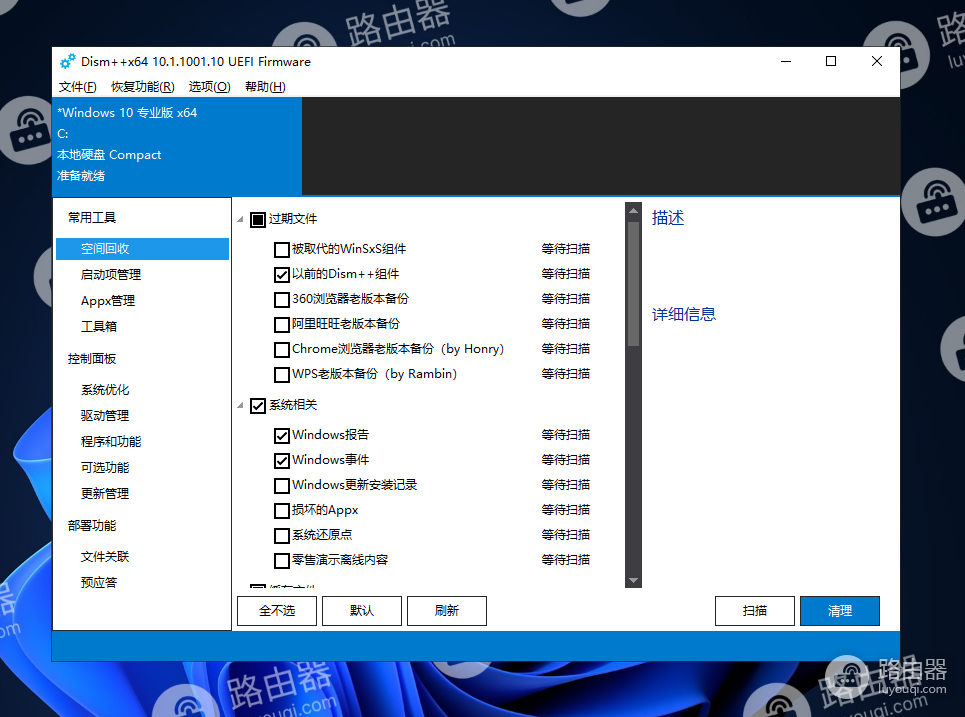Click the vertical scrollbar thumb in list
965x717 pixels.
coord(633,284)
